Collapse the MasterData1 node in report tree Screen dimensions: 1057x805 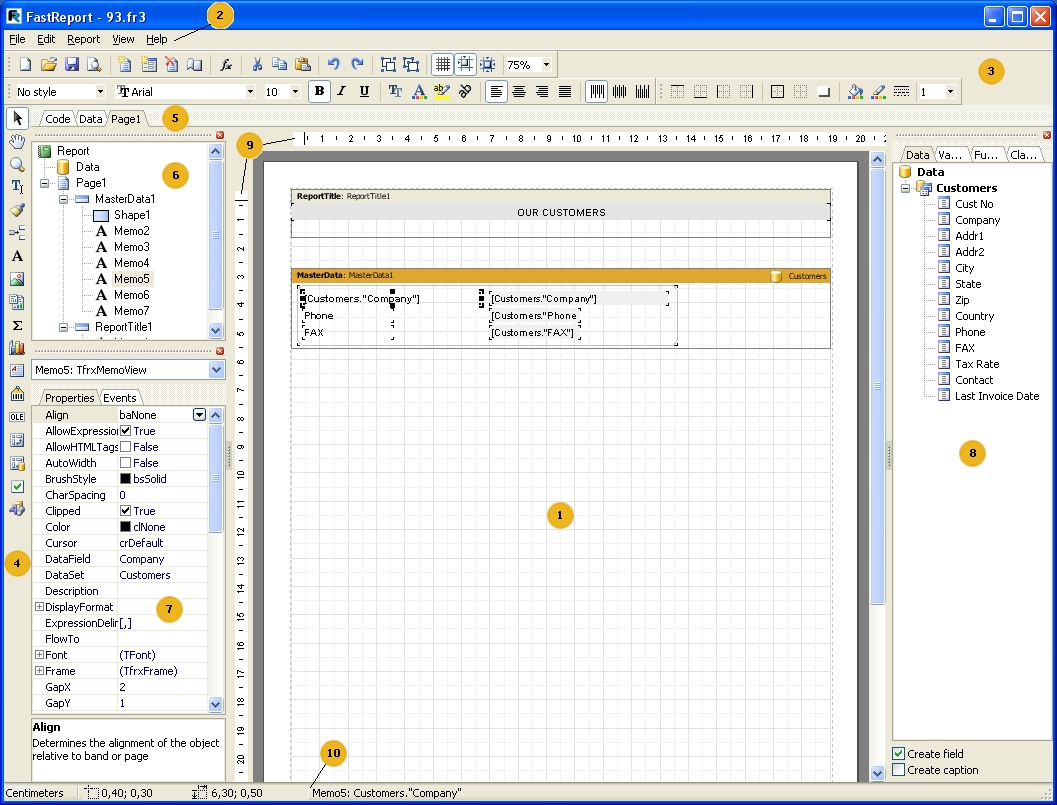(63, 199)
